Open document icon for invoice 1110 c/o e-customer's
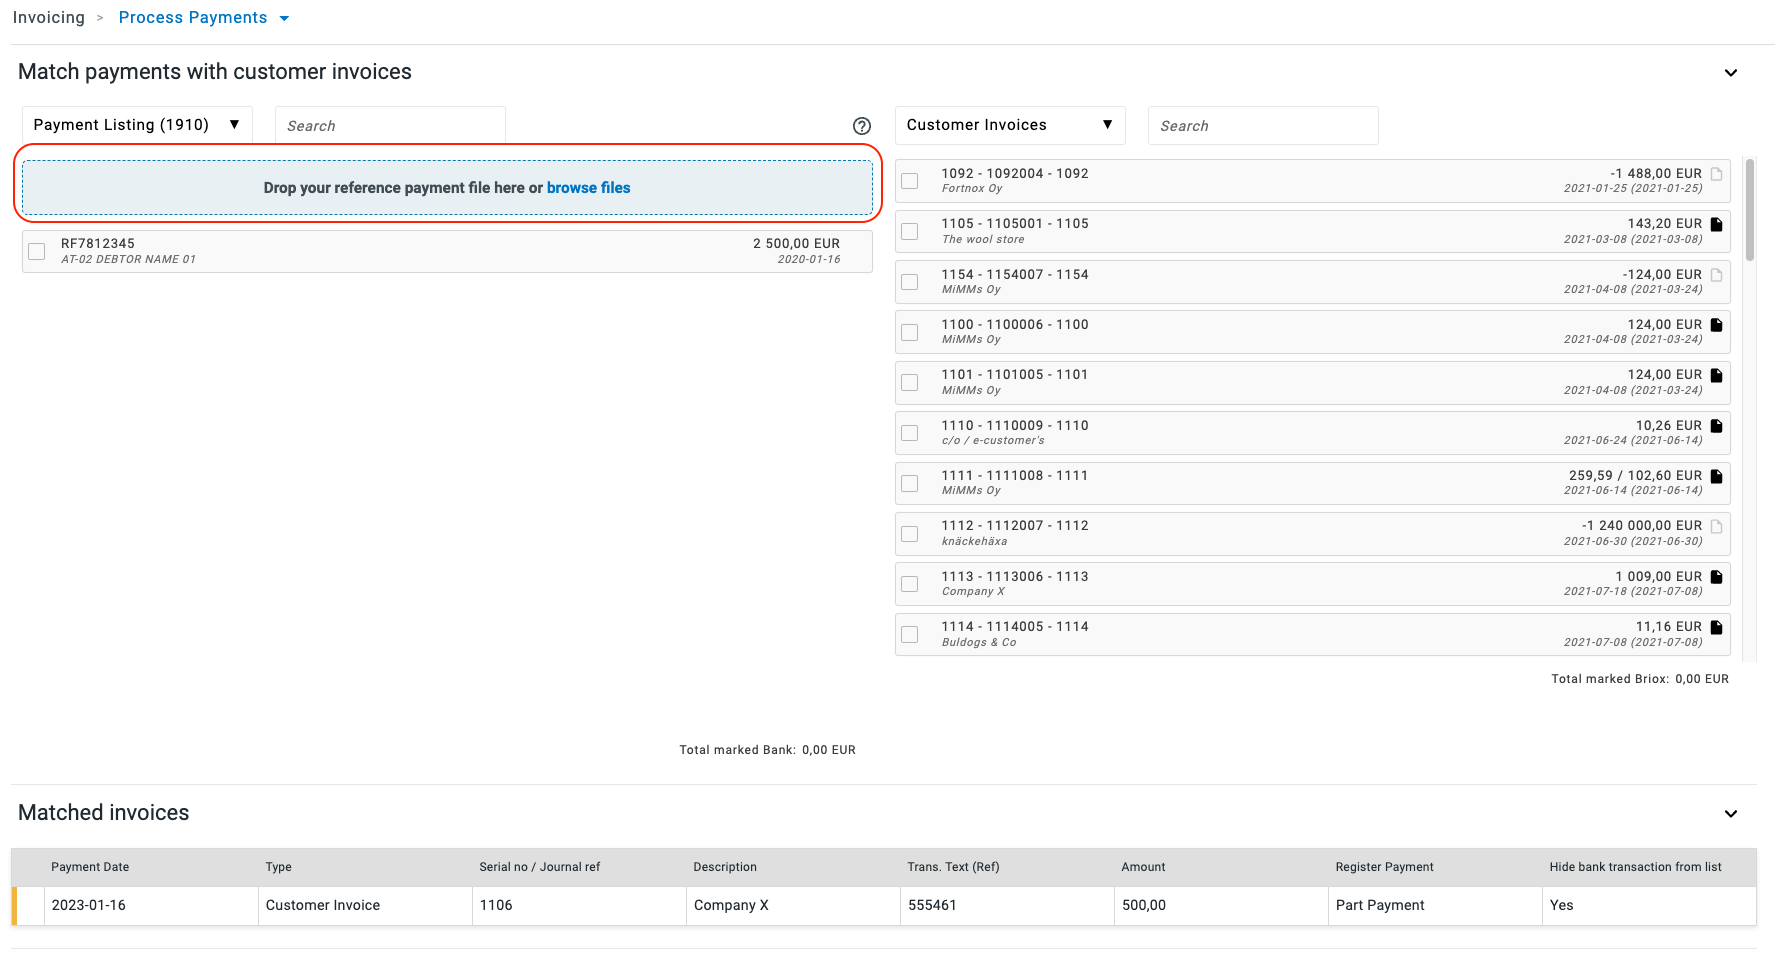The height and width of the screenshot is (961, 1787). coord(1717,426)
